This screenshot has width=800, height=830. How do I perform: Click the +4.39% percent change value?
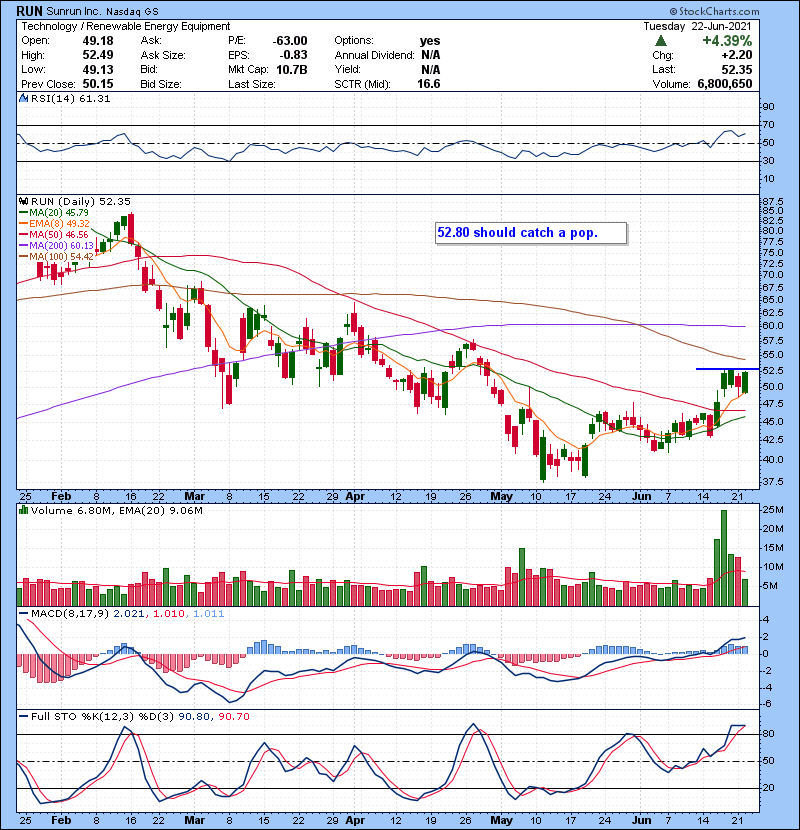pyautogui.click(x=727, y=41)
